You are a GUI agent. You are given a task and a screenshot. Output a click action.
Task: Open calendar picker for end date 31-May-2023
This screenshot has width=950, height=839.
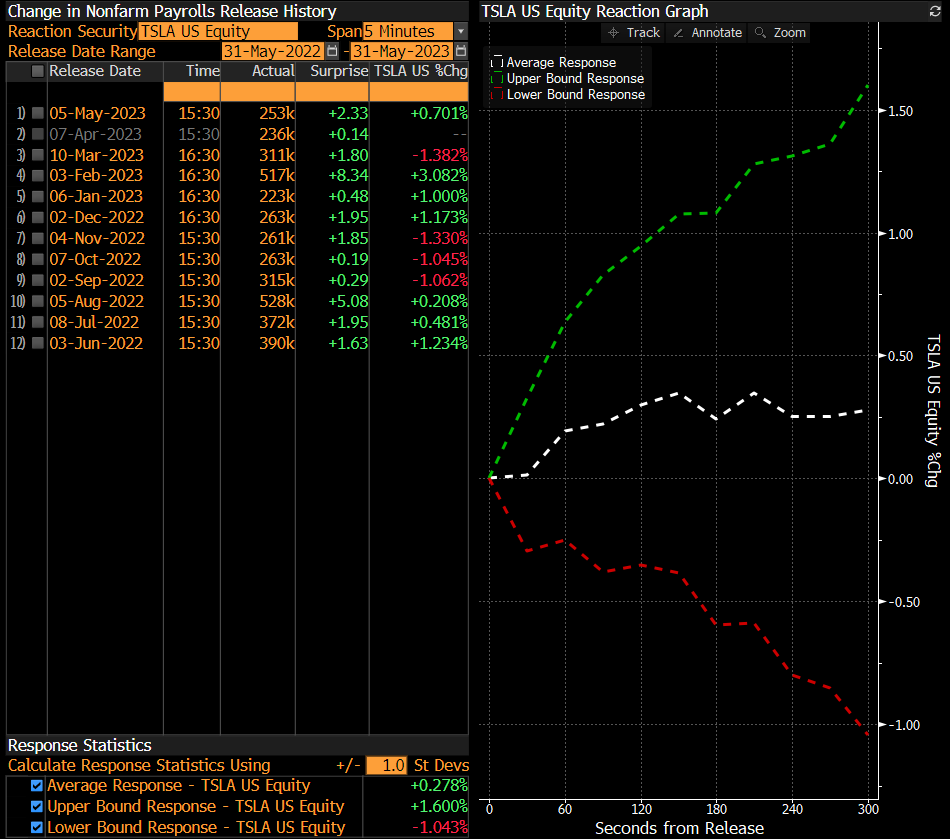461,51
